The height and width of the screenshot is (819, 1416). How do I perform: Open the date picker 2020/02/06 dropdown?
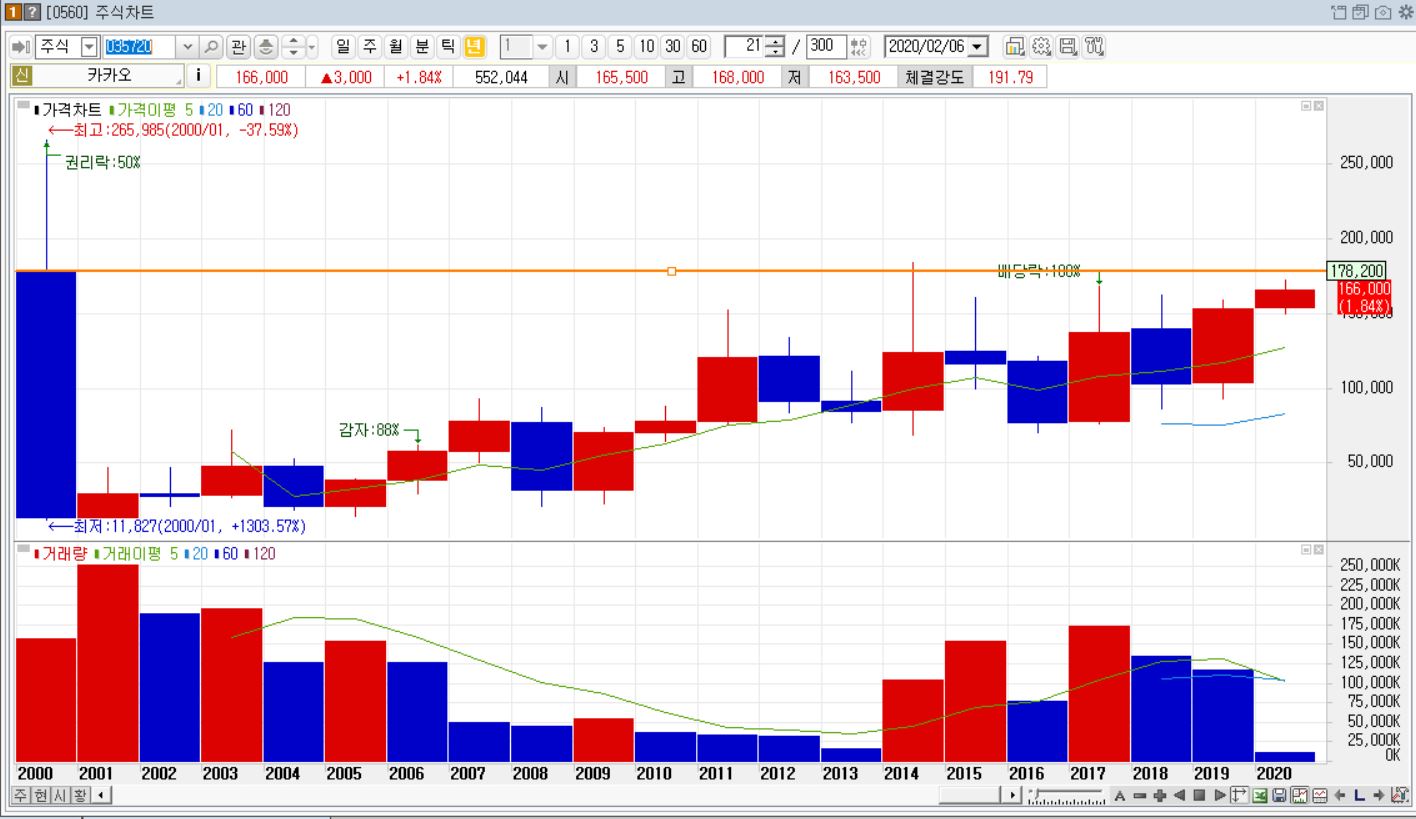[x=977, y=47]
